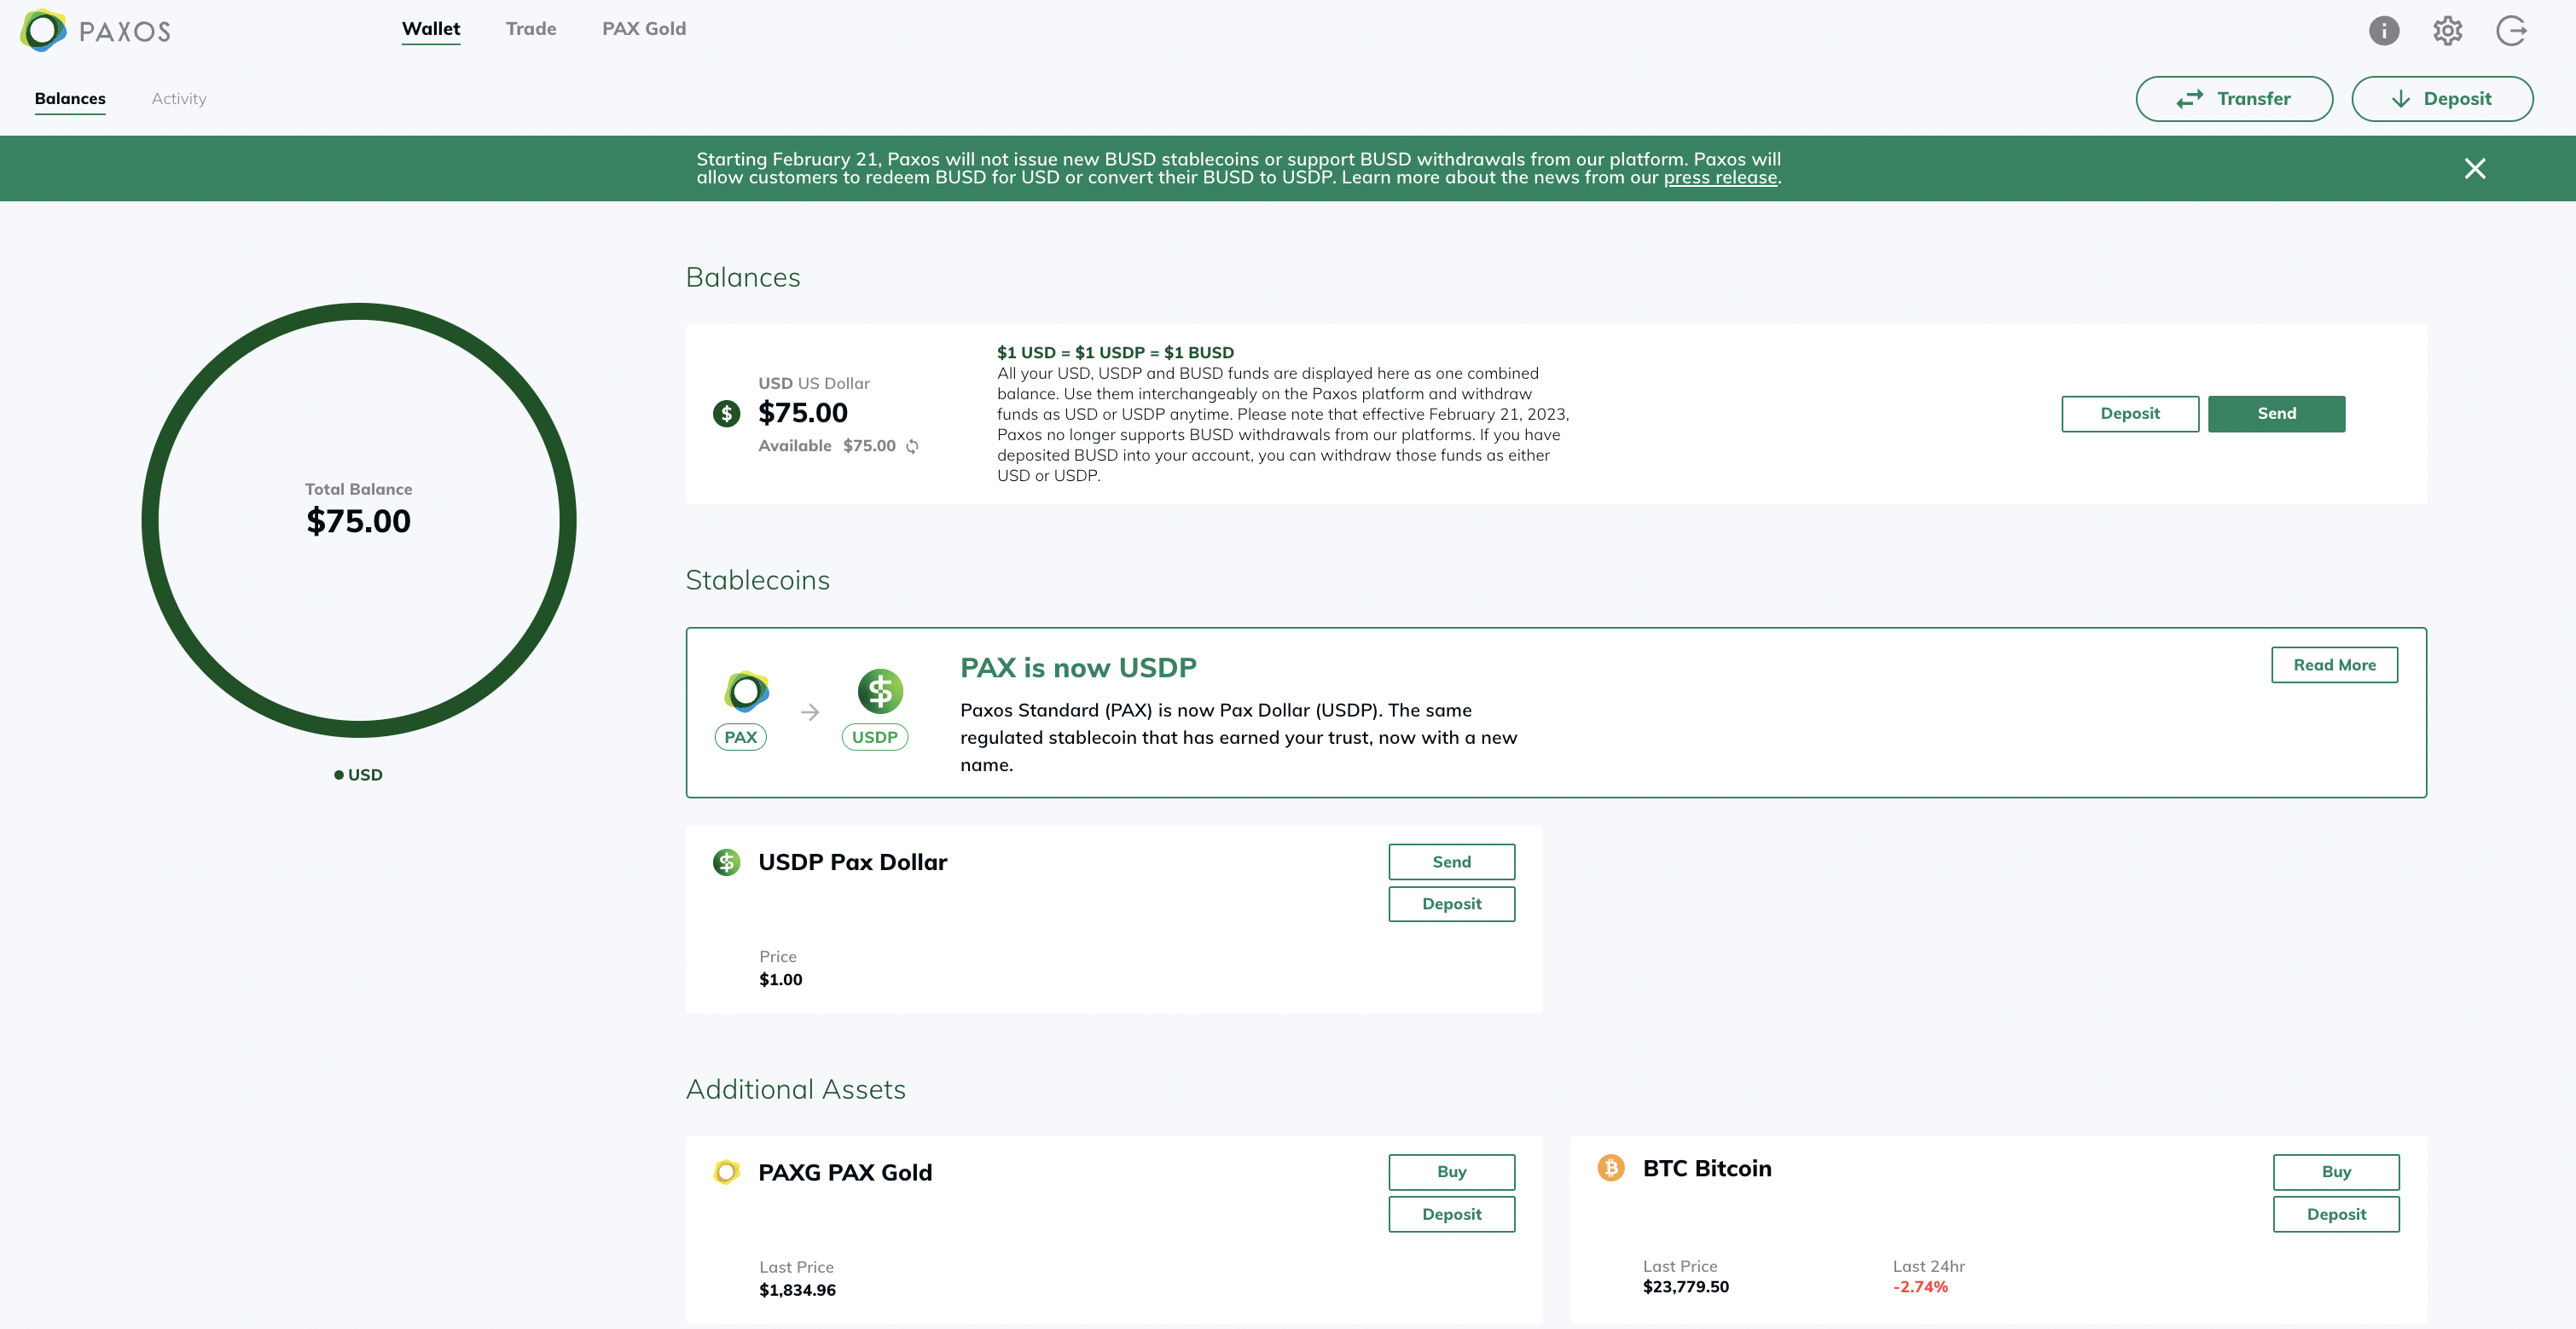The height and width of the screenshot is (1329, 2576).
Task: Click the top Deposit button
Action: click(x=2442, y=99)
